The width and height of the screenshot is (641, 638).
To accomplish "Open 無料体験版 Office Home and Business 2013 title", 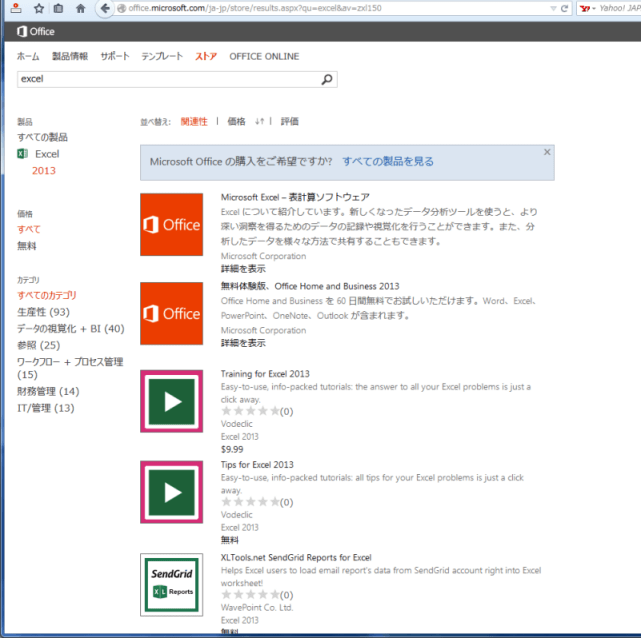I will [310, 286].
